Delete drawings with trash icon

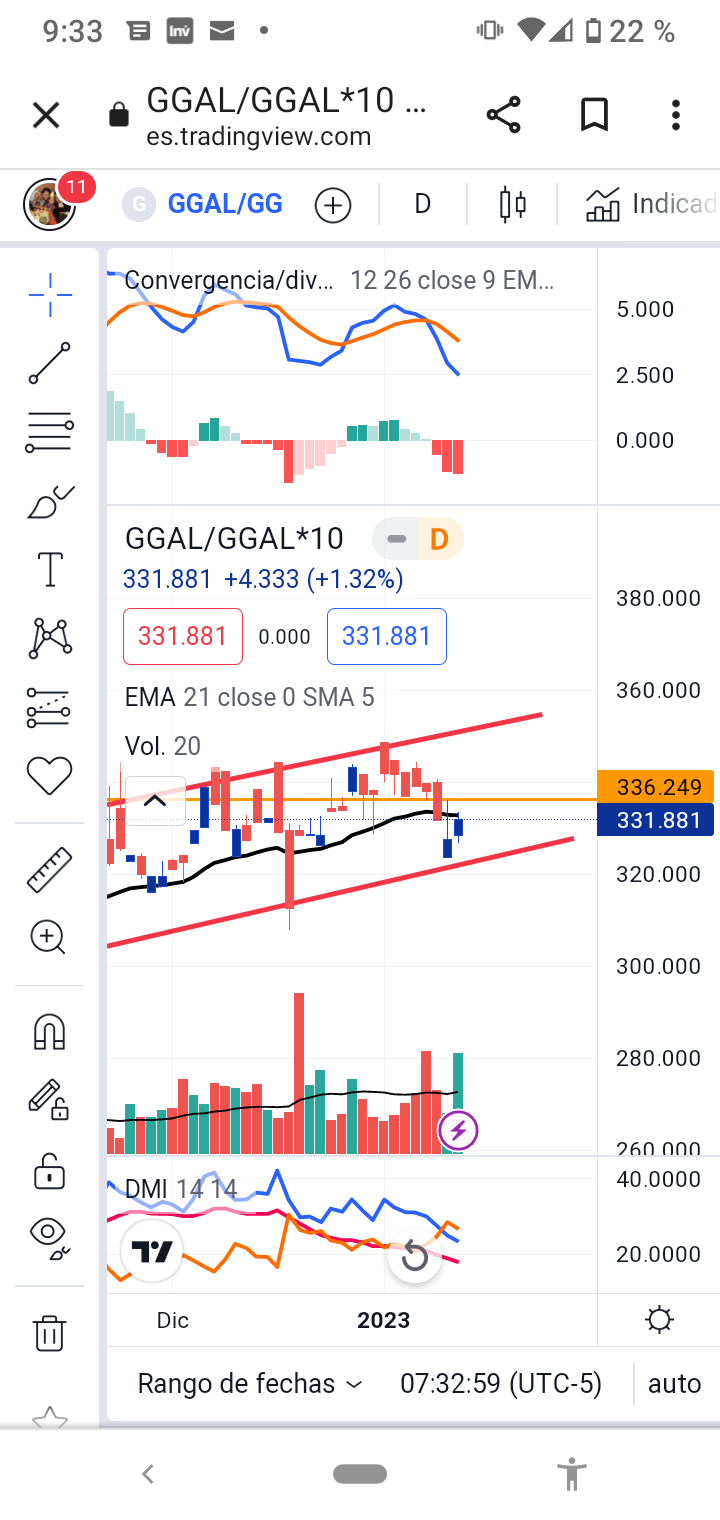[x=50, y=1332]
